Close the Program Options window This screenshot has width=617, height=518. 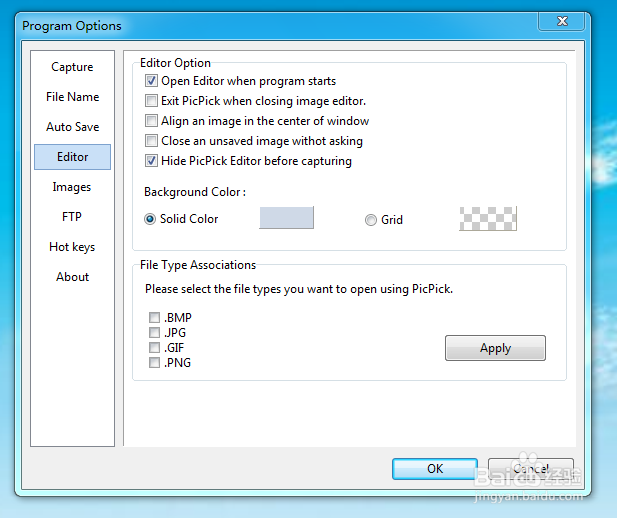click(562, 21)
